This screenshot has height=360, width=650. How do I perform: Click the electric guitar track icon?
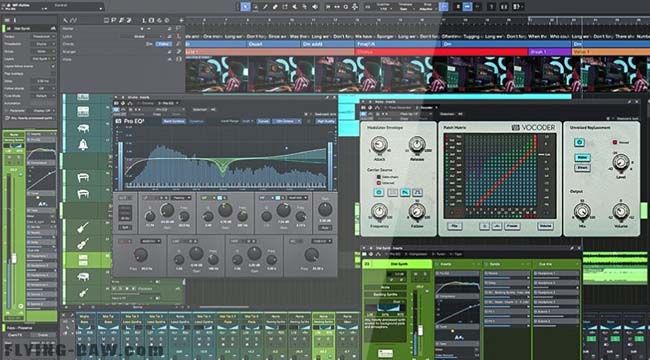click(83, 227)
